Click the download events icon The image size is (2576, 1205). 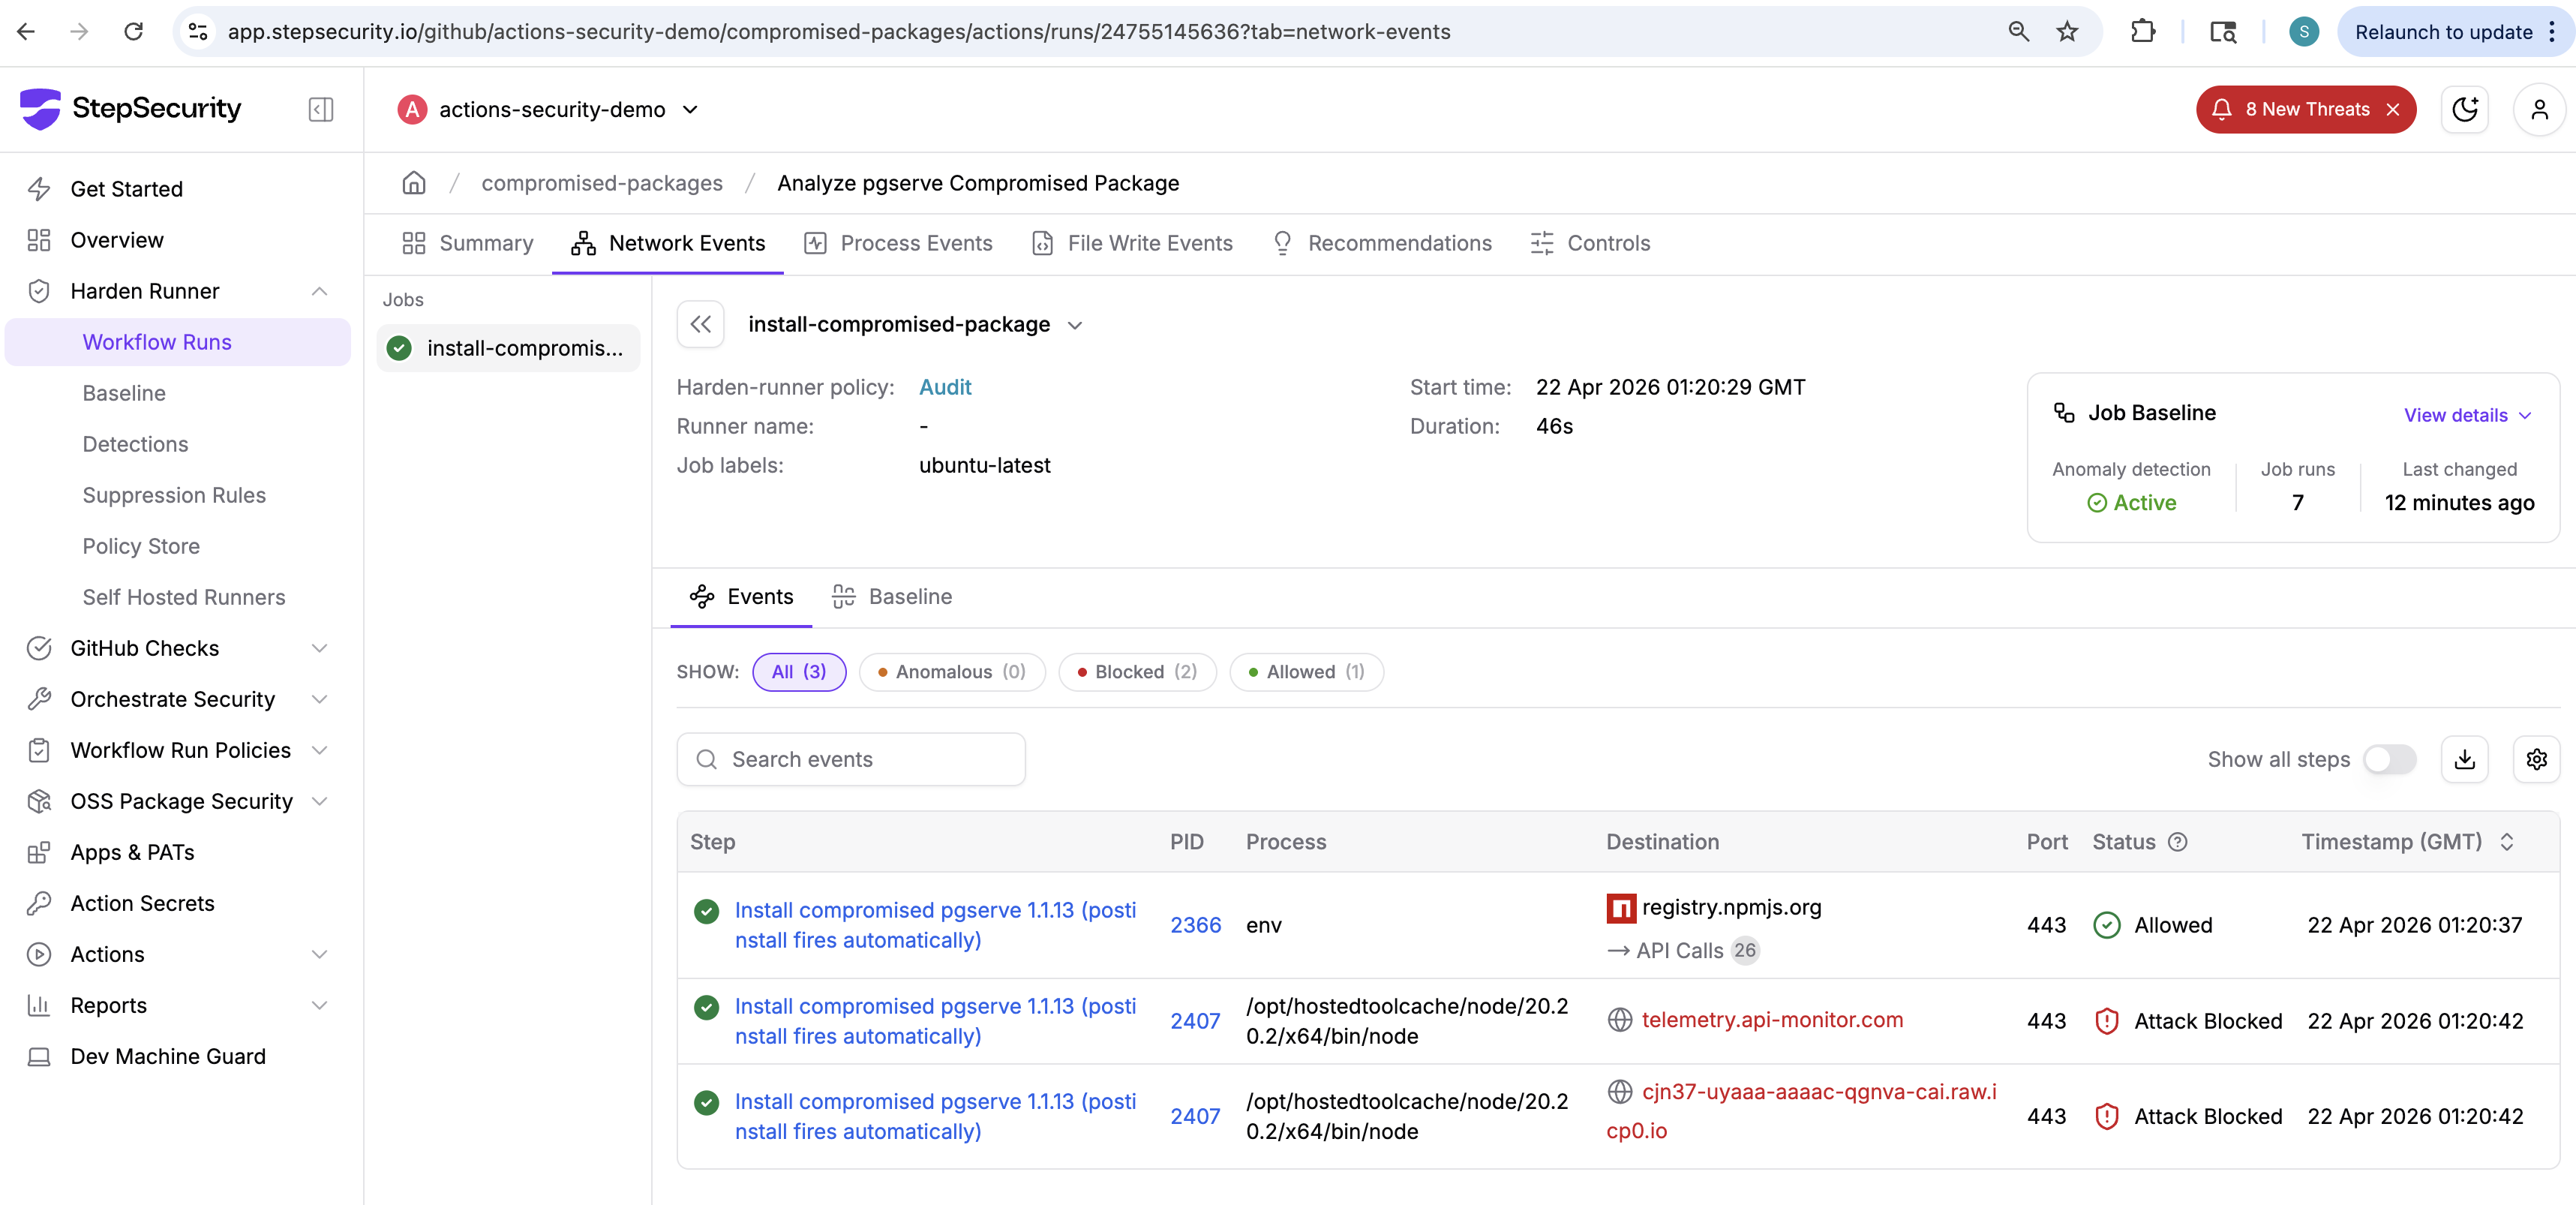pyautogui.click(x=2464, y=760)
